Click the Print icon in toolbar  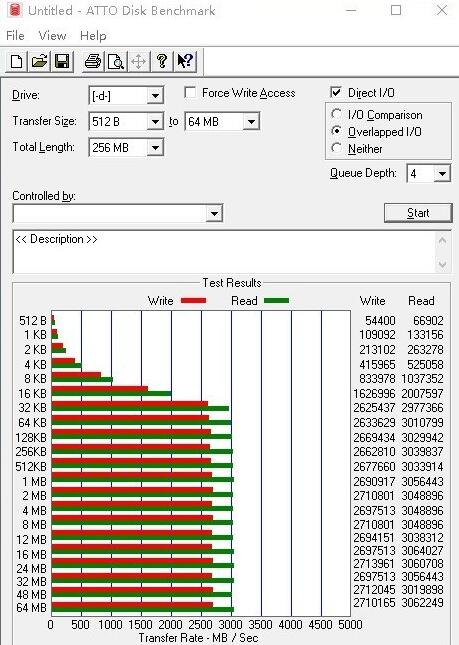click(x=93, y=62)
